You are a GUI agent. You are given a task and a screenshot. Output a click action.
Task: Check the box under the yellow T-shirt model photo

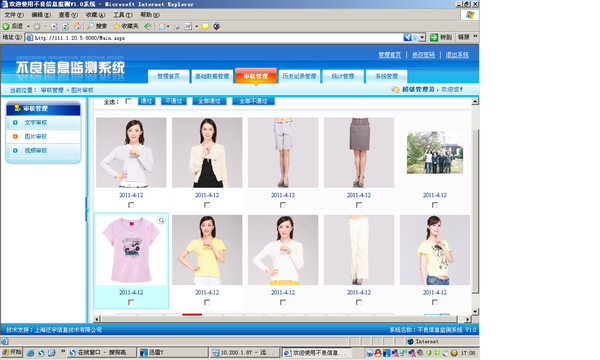[x=207, y=302]
